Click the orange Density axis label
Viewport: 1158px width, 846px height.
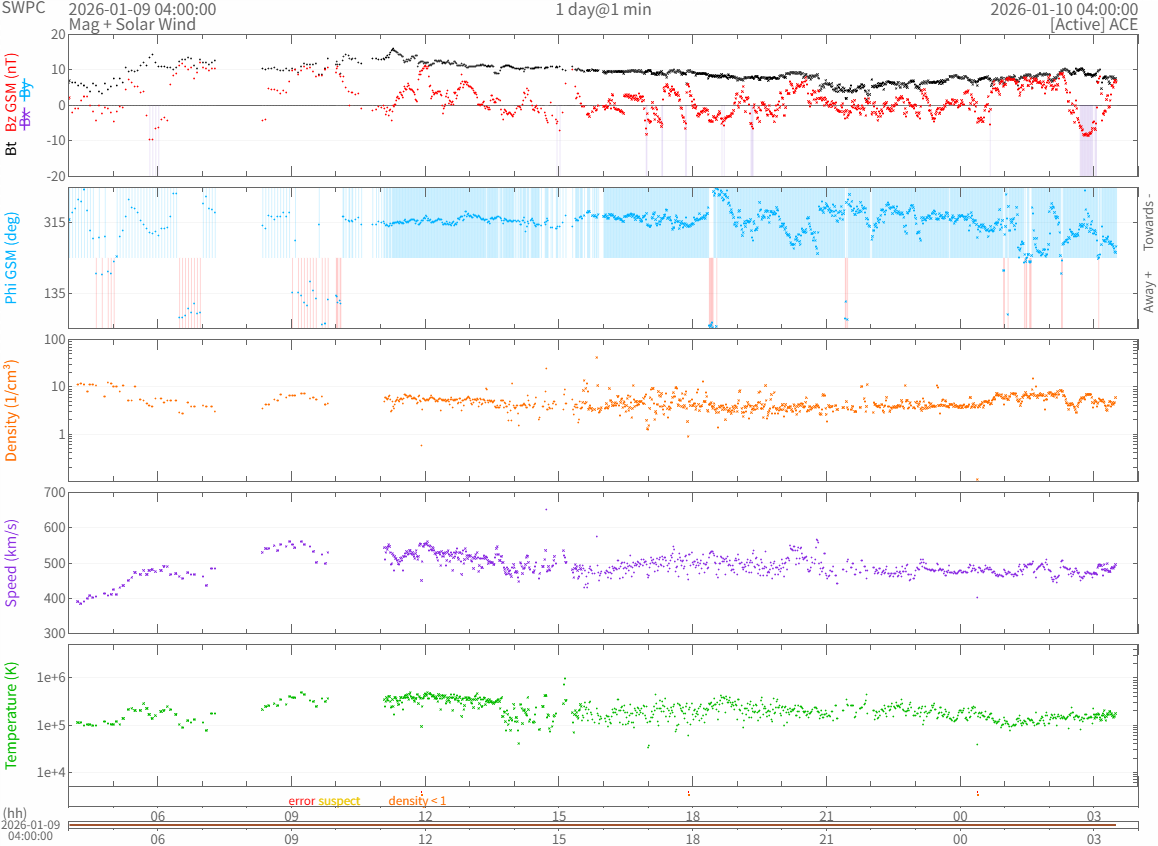click(12, 410)
